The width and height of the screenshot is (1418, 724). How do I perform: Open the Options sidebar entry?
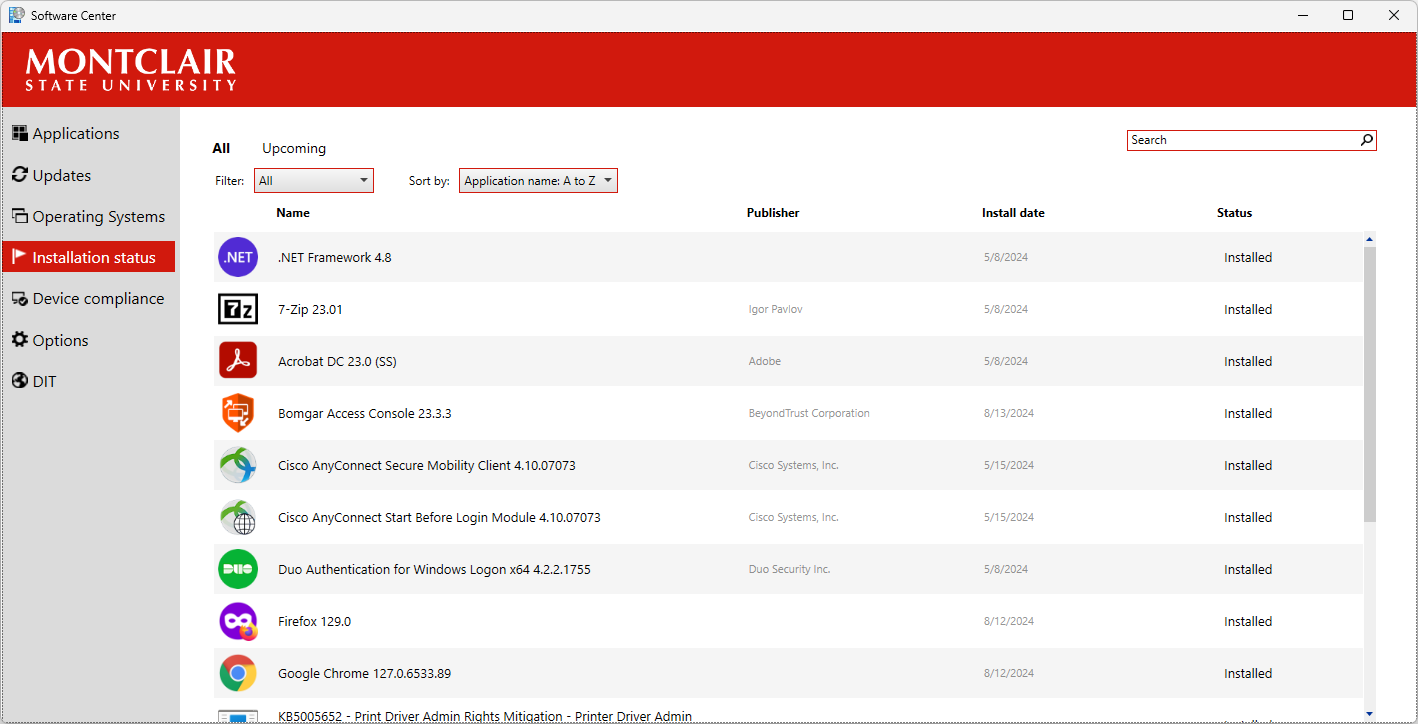pos(58,340)
